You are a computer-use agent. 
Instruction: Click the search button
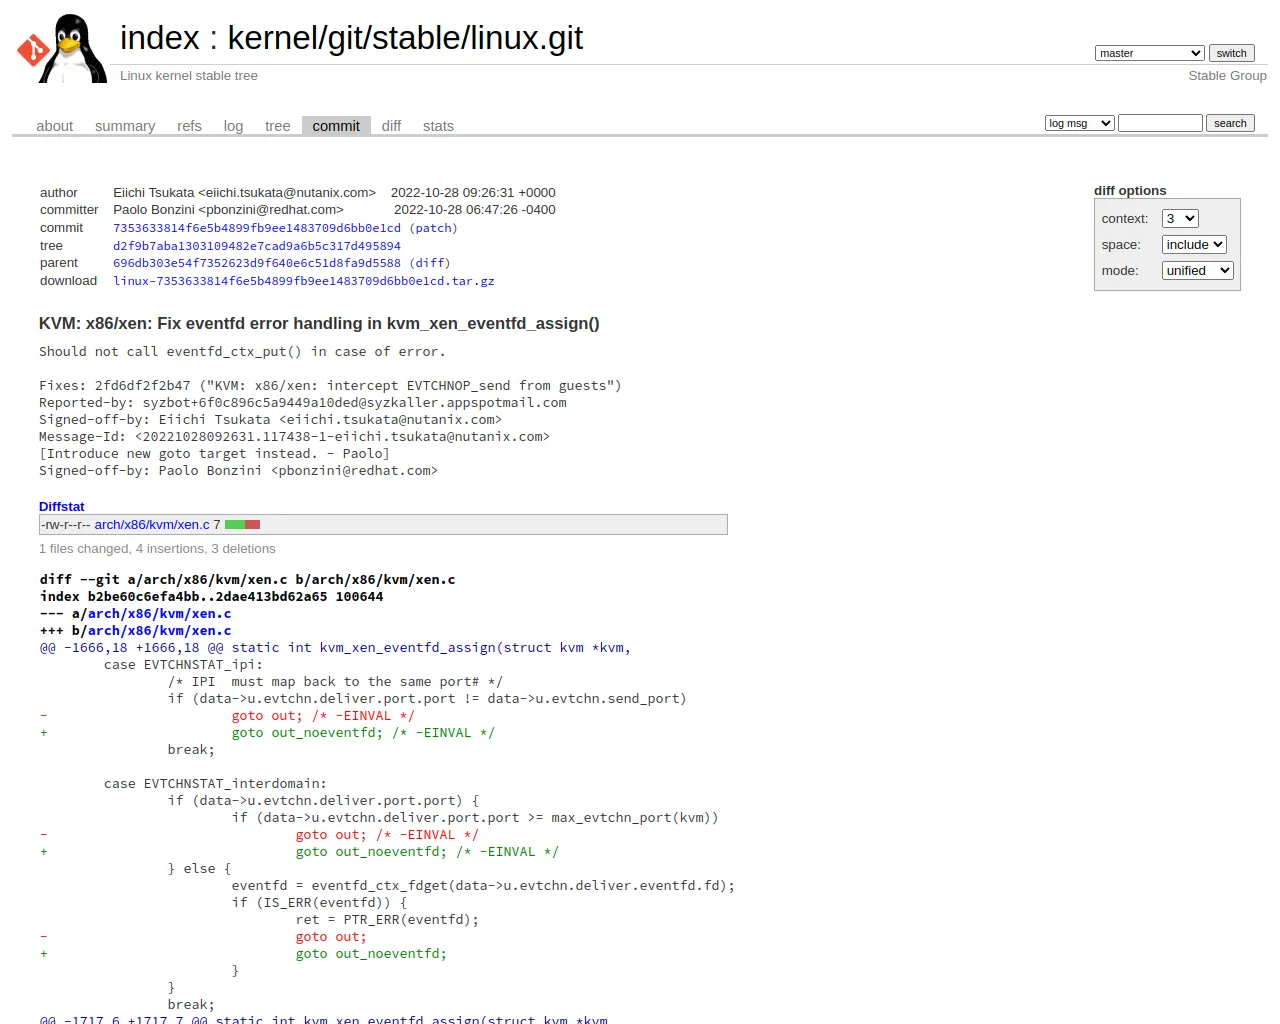point(1230,123)
